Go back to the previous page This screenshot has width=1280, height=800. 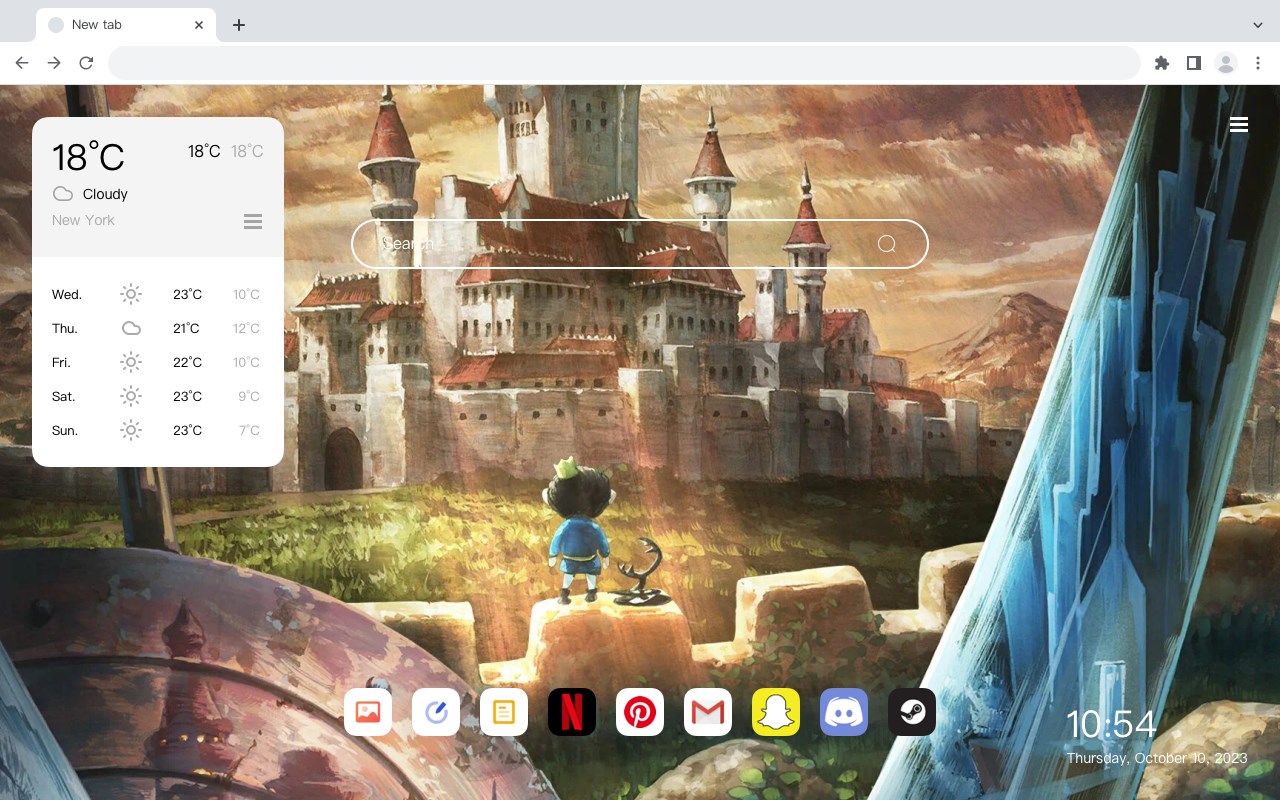point(22,63)
